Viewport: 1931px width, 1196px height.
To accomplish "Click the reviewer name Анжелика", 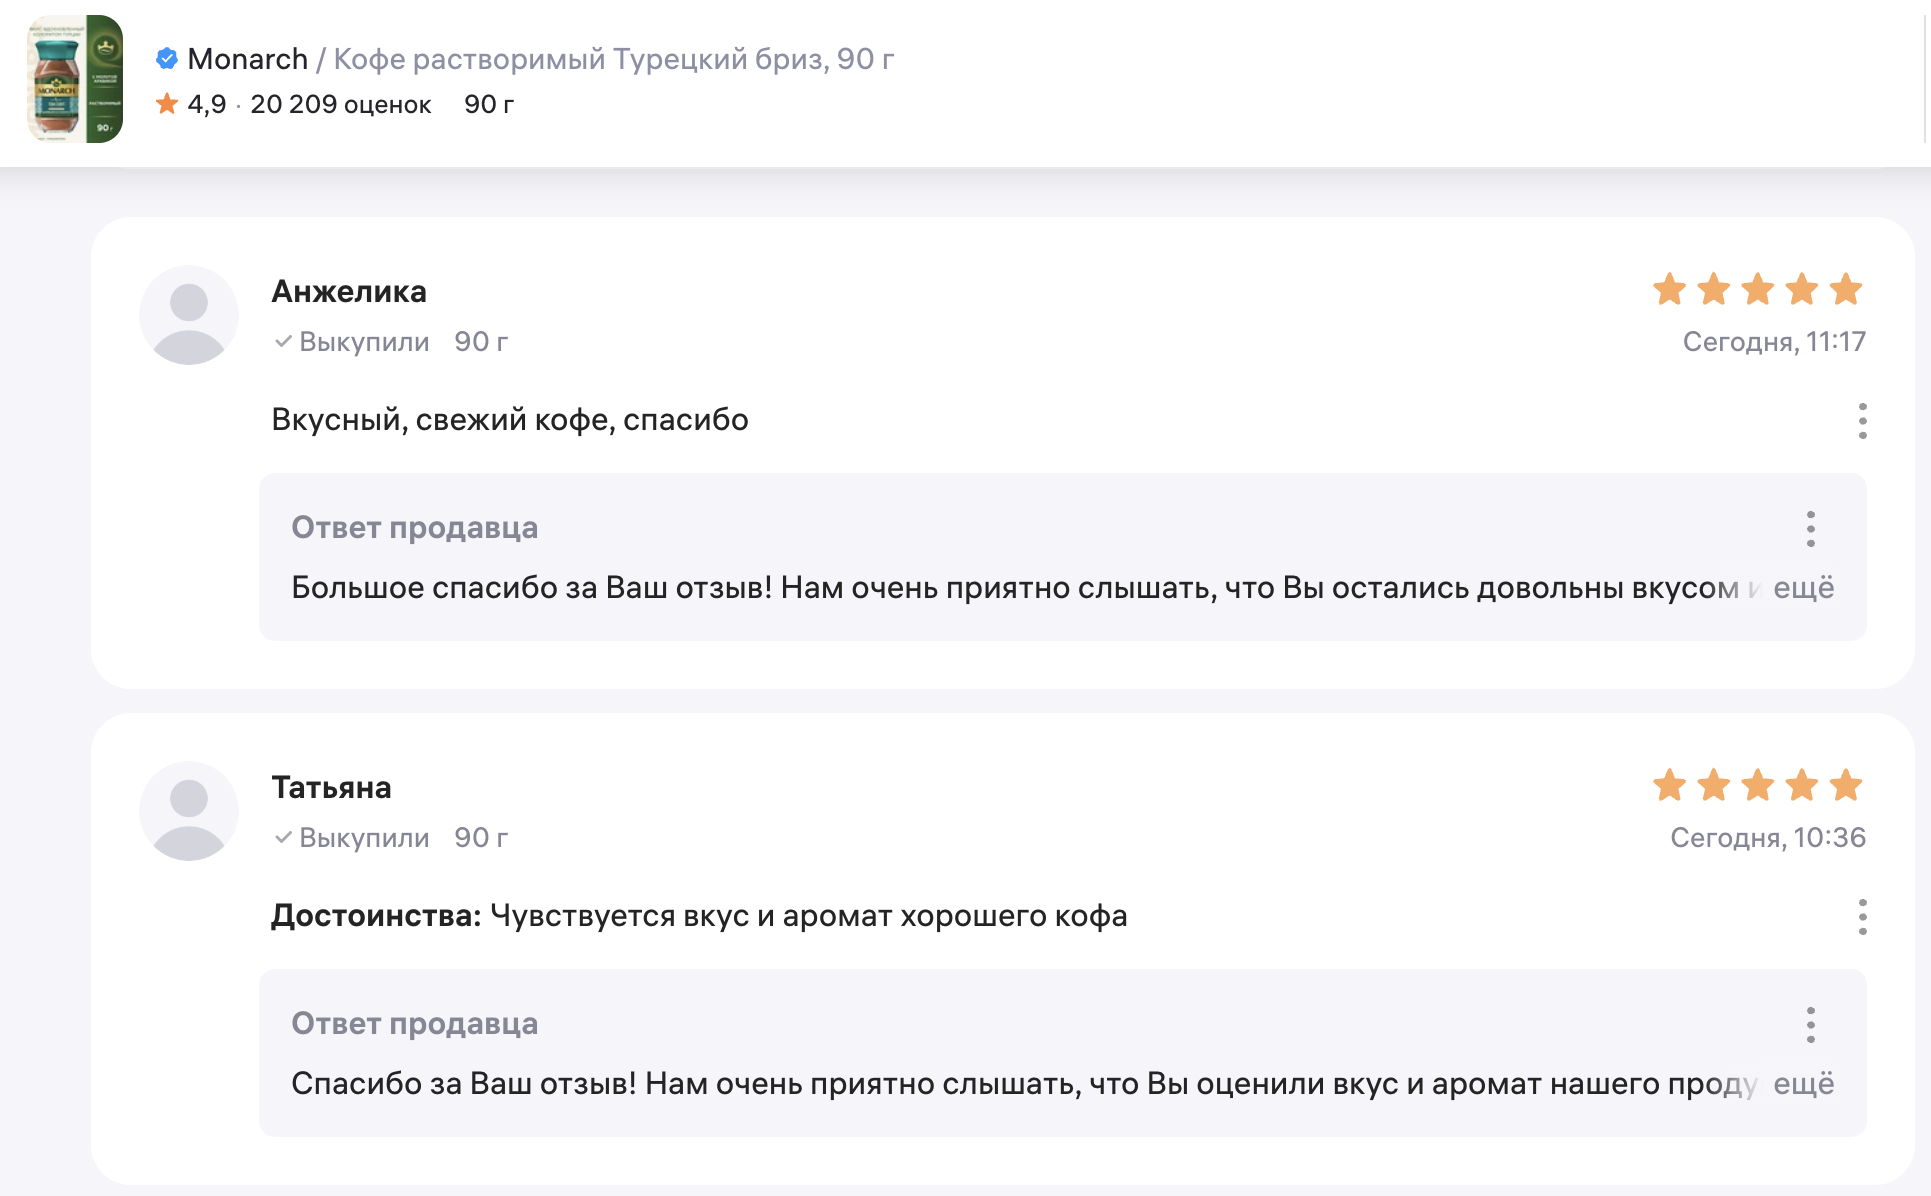I will [349, 291].
